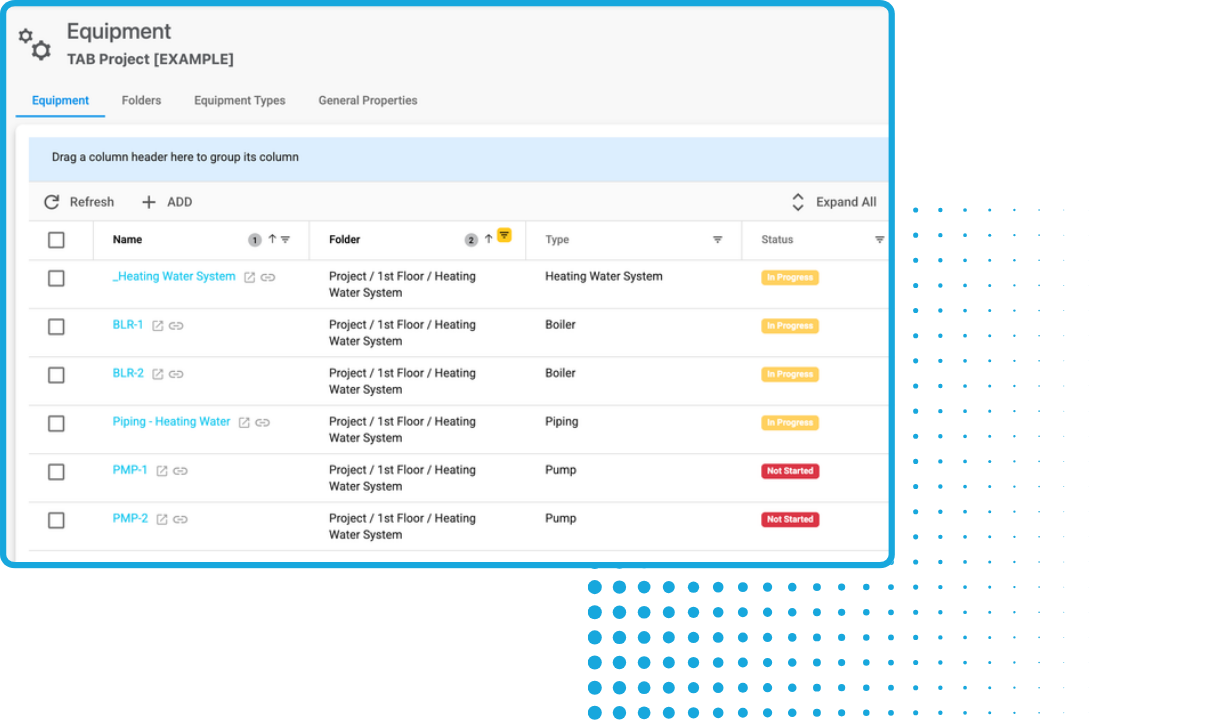Viewport: 1205px width, 720px height.
Task: Click the Refresh circular arrow icon
Action: [52, 202]
